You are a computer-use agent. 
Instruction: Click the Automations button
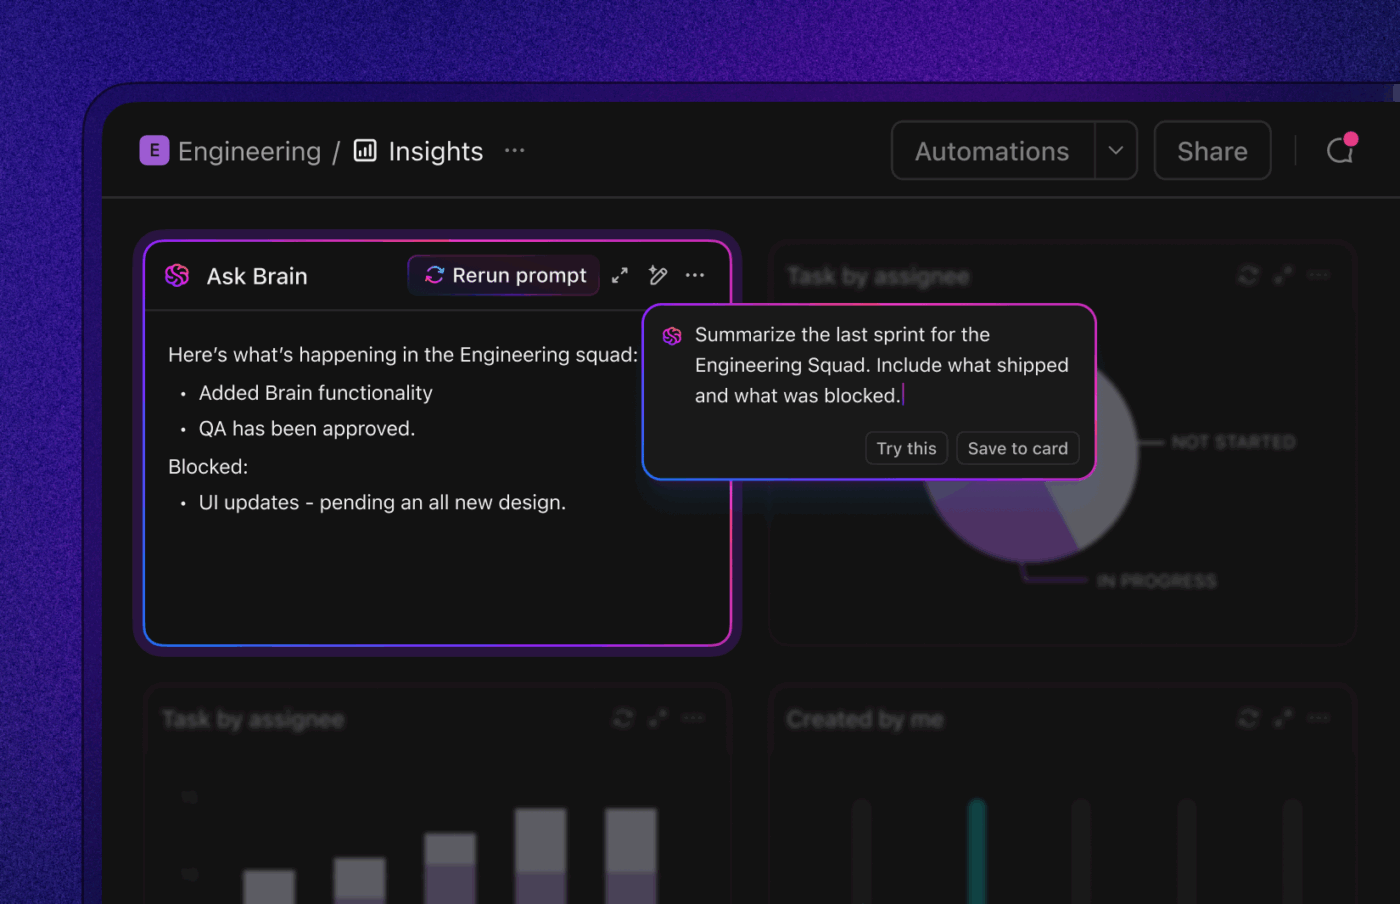992,151
